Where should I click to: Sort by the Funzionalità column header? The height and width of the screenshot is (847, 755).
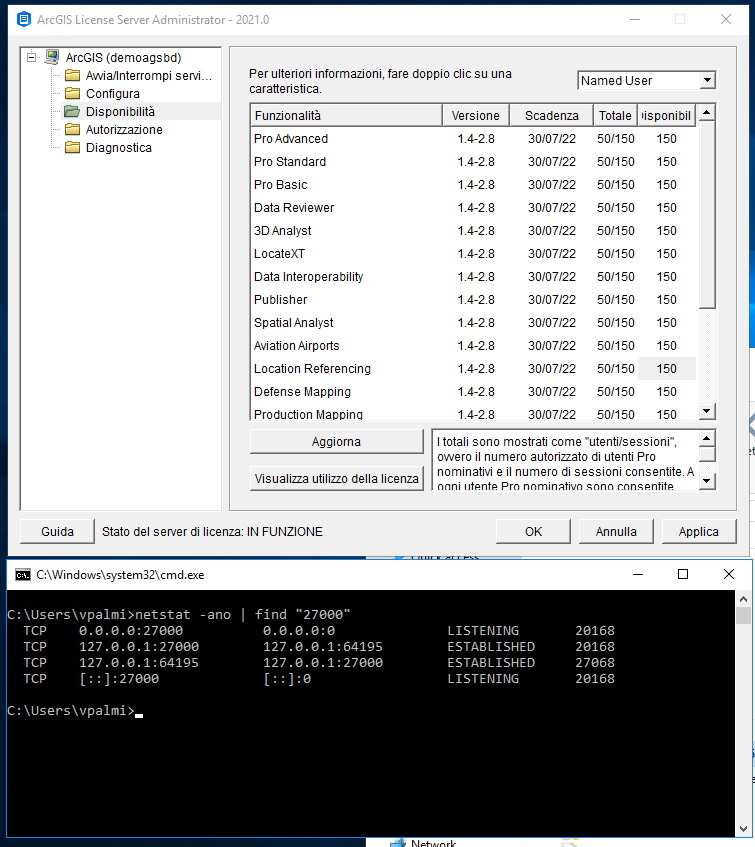(x=346, y=116)
